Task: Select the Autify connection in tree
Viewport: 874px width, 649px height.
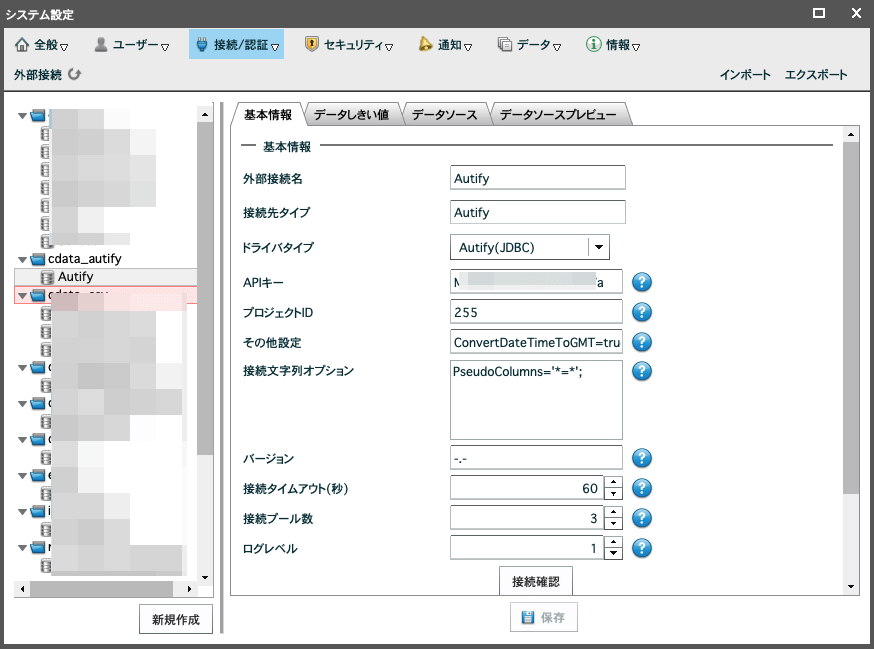Action: [x=75, y=277]
